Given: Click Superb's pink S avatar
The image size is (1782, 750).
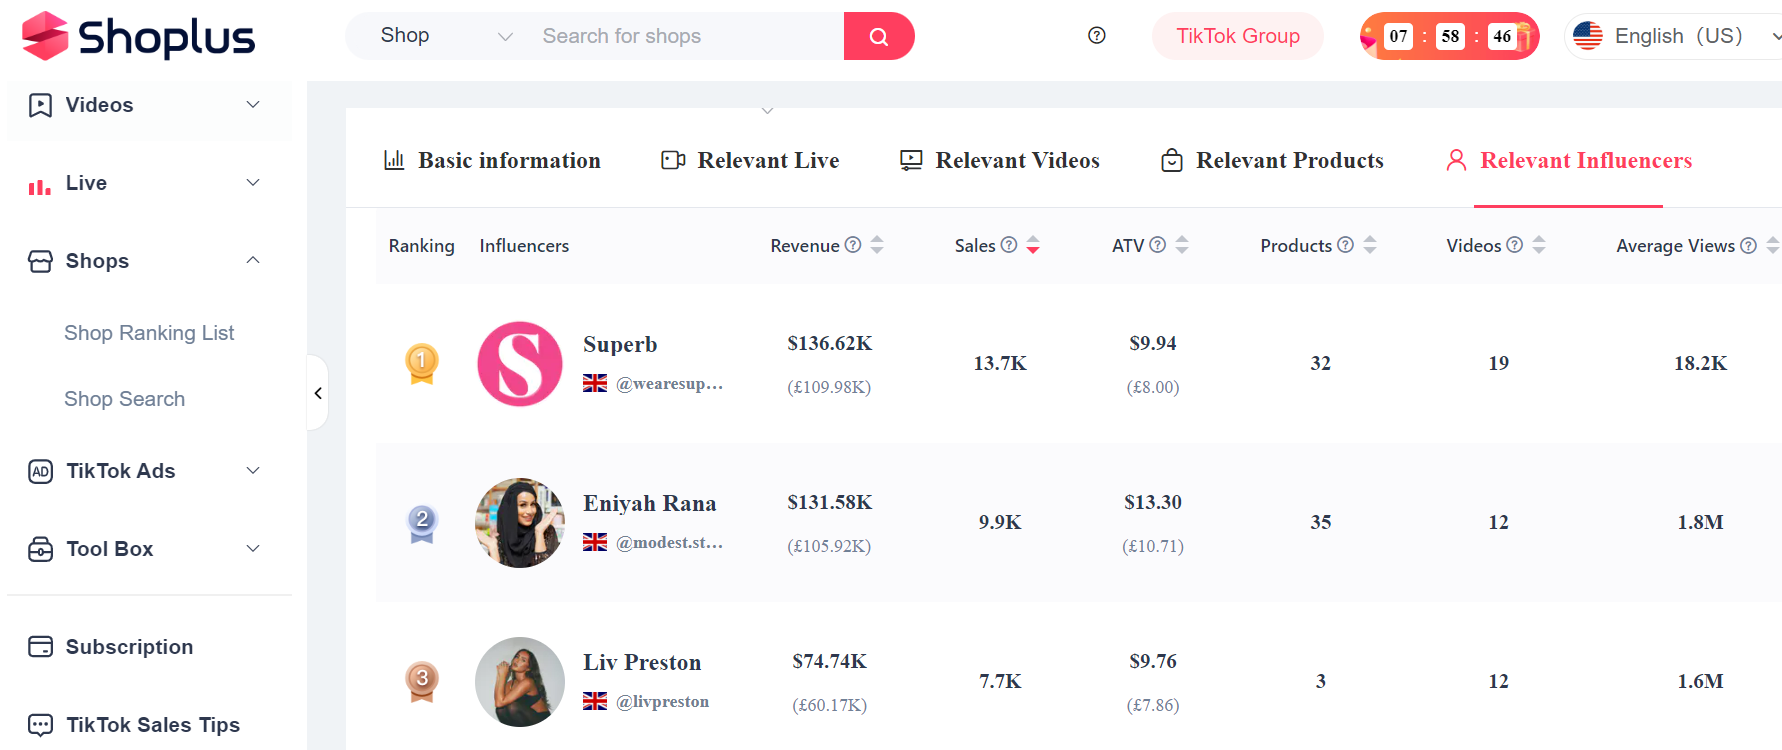Looking at the screenshot, I should (520, 364).
